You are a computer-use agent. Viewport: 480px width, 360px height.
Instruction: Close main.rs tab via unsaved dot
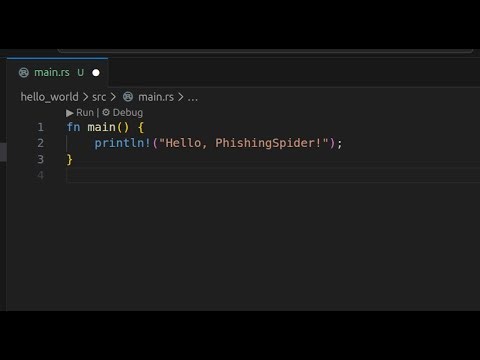[x=96, y=73]
